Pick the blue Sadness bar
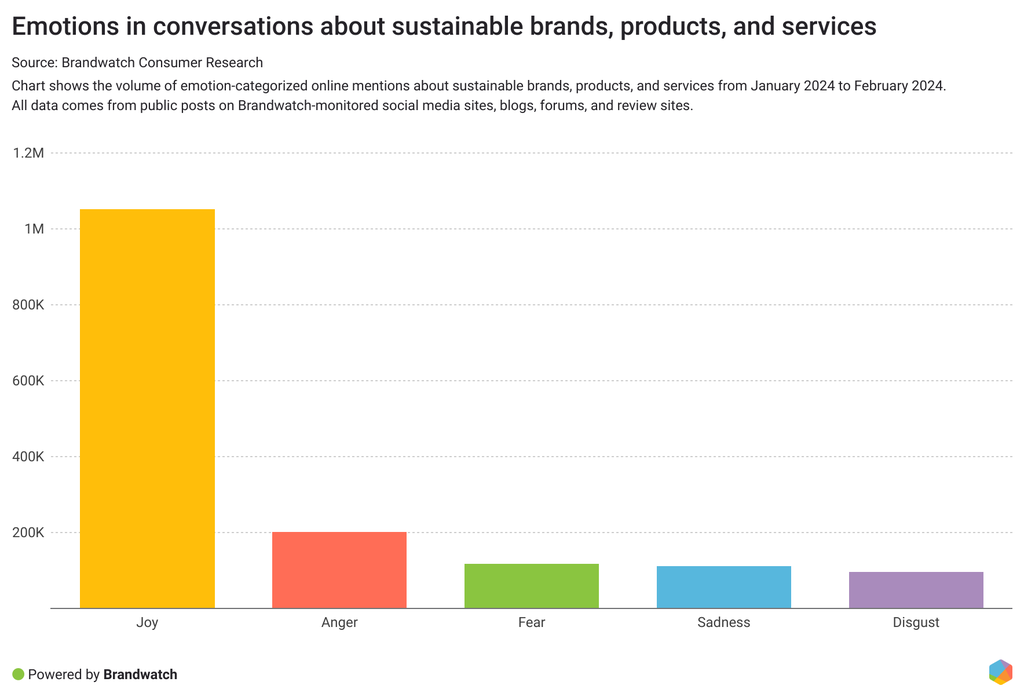1024x700 pixels. 723,587
